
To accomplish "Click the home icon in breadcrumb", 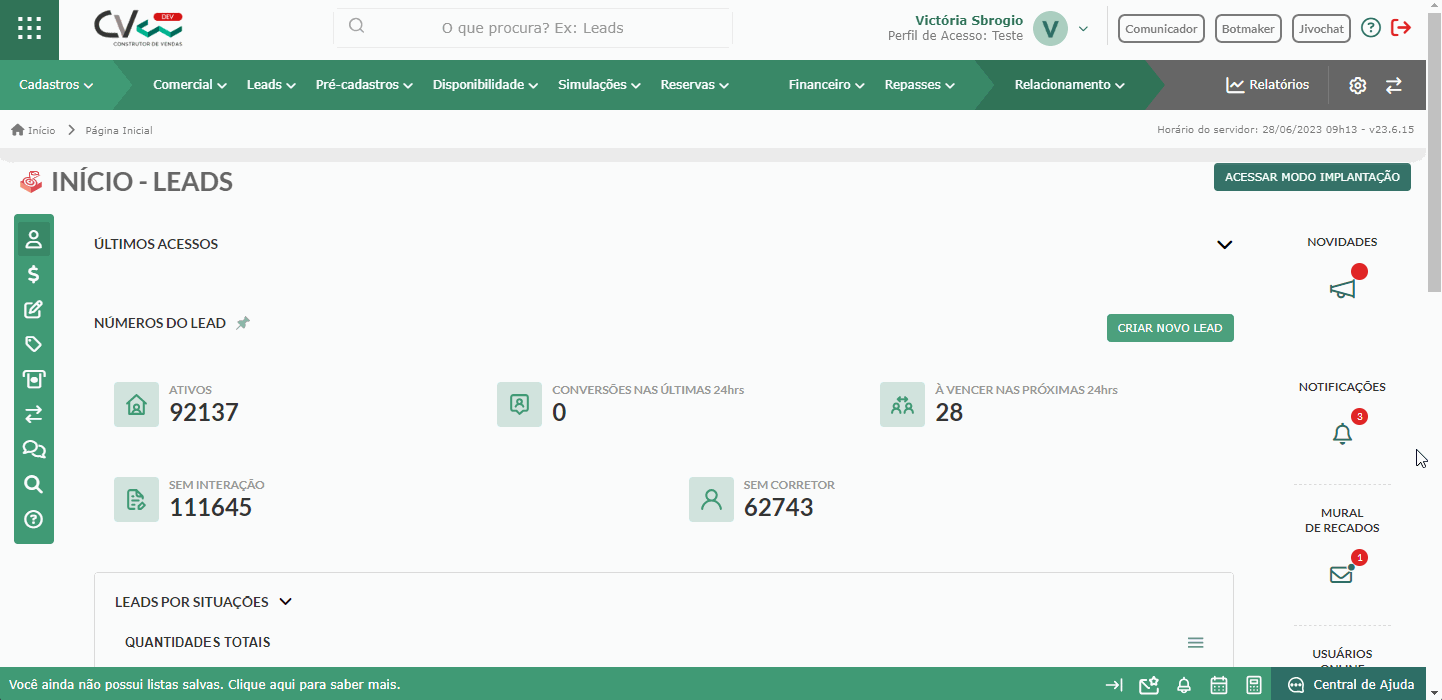I will point(17,130).
